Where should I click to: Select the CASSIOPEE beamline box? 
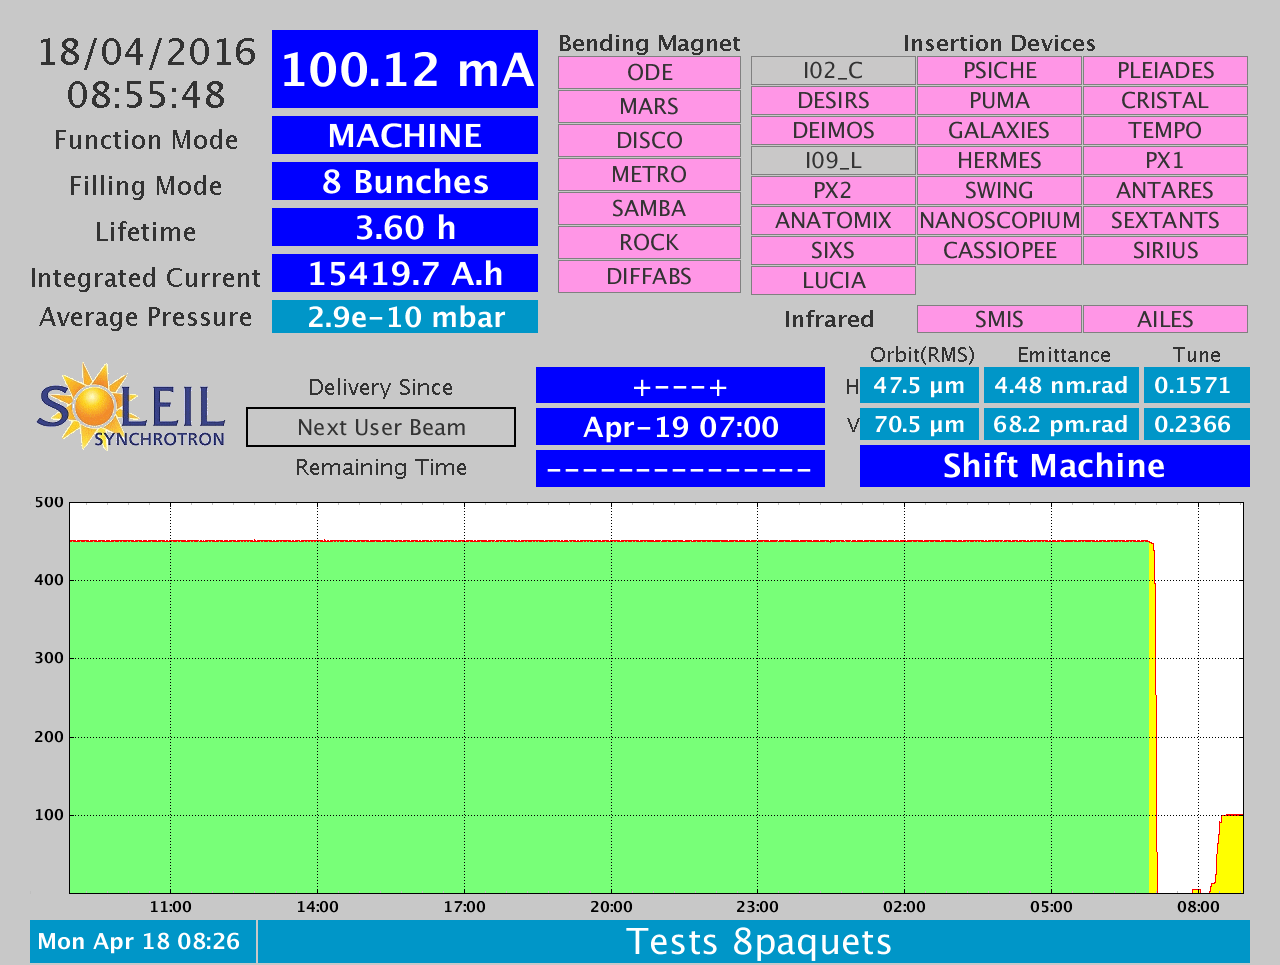tap(999, 251)
